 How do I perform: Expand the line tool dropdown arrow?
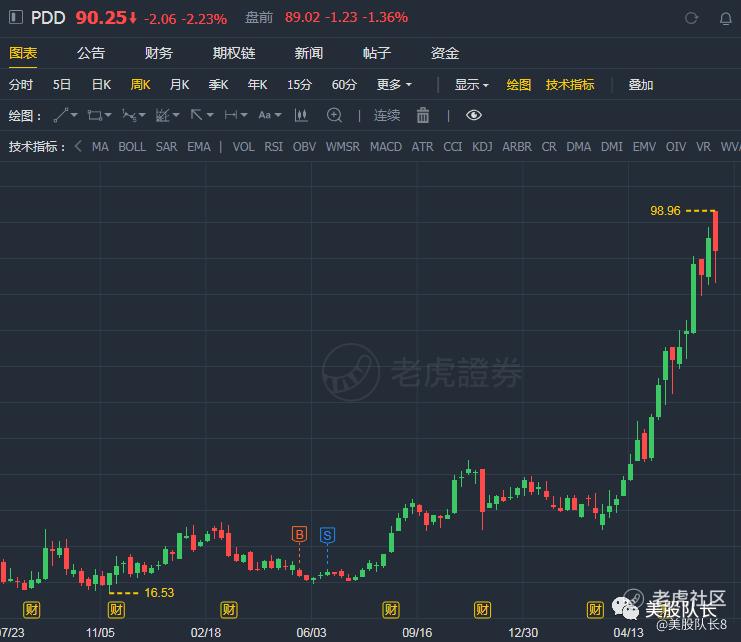point(74,115)
